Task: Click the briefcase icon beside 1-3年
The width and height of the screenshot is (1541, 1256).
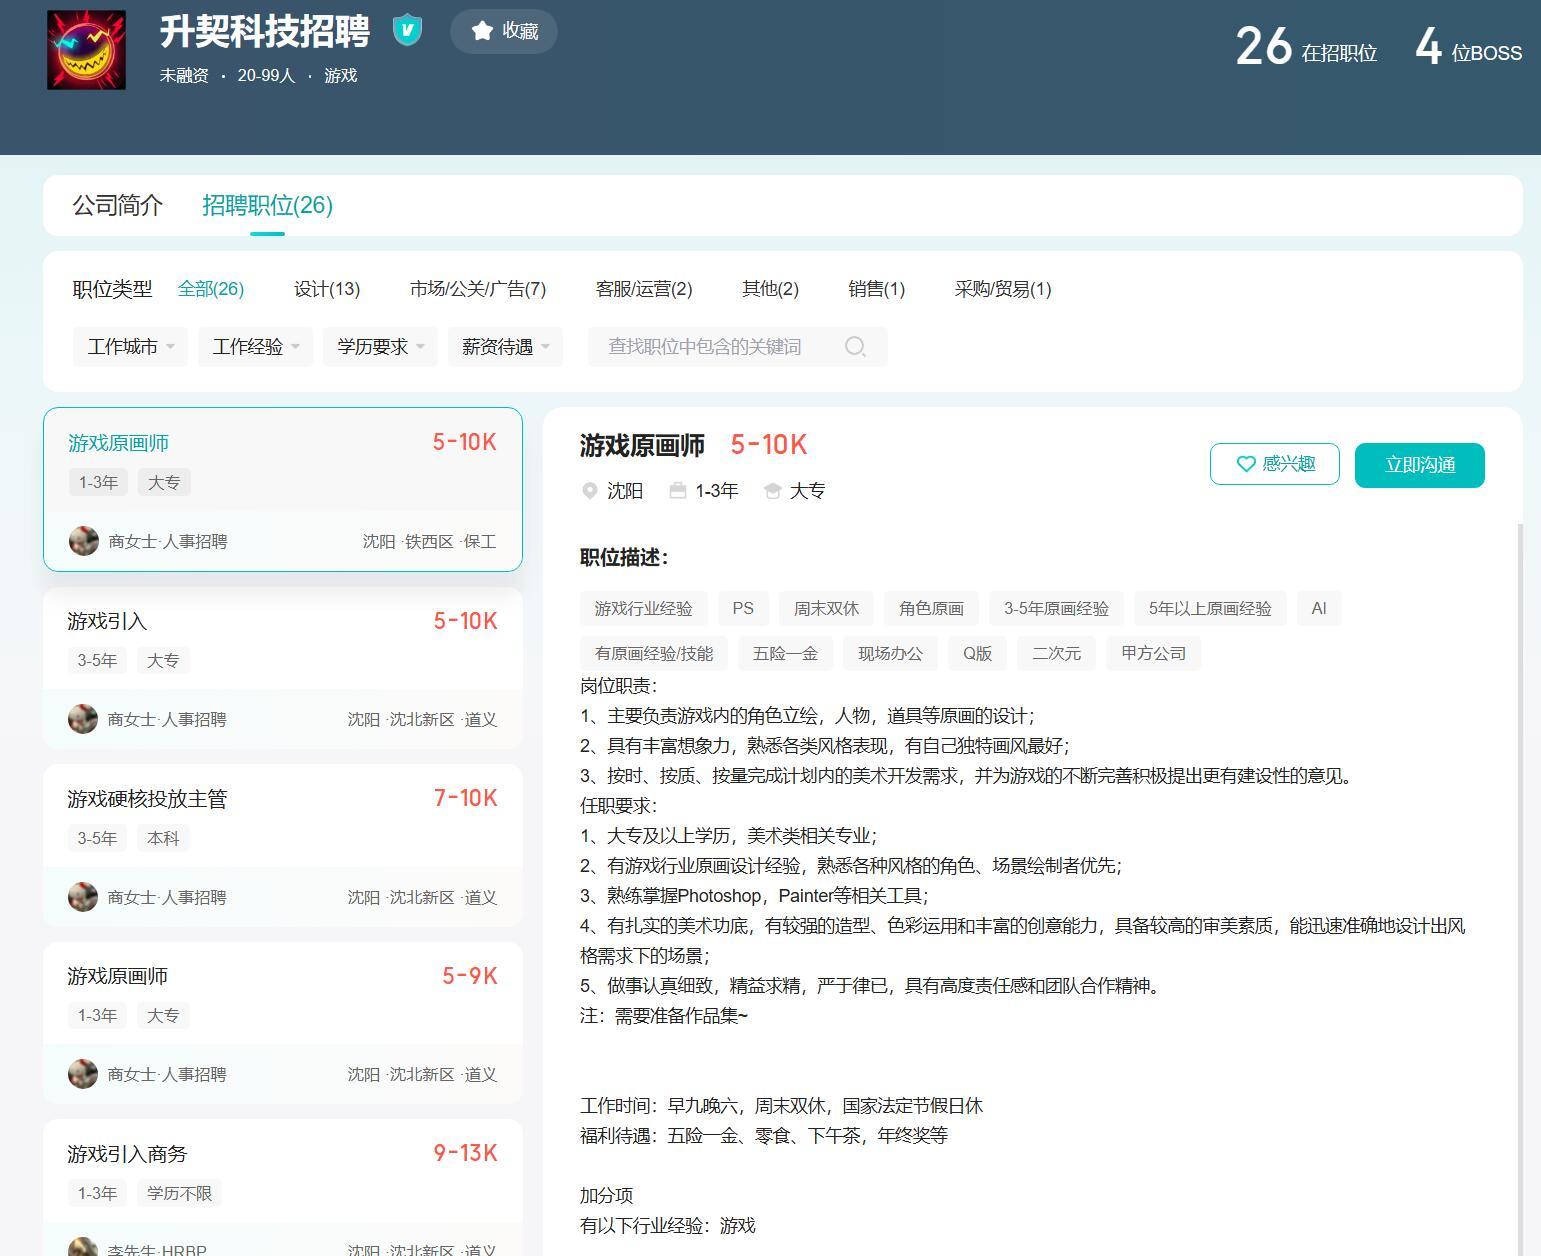Action: point(678,491)
